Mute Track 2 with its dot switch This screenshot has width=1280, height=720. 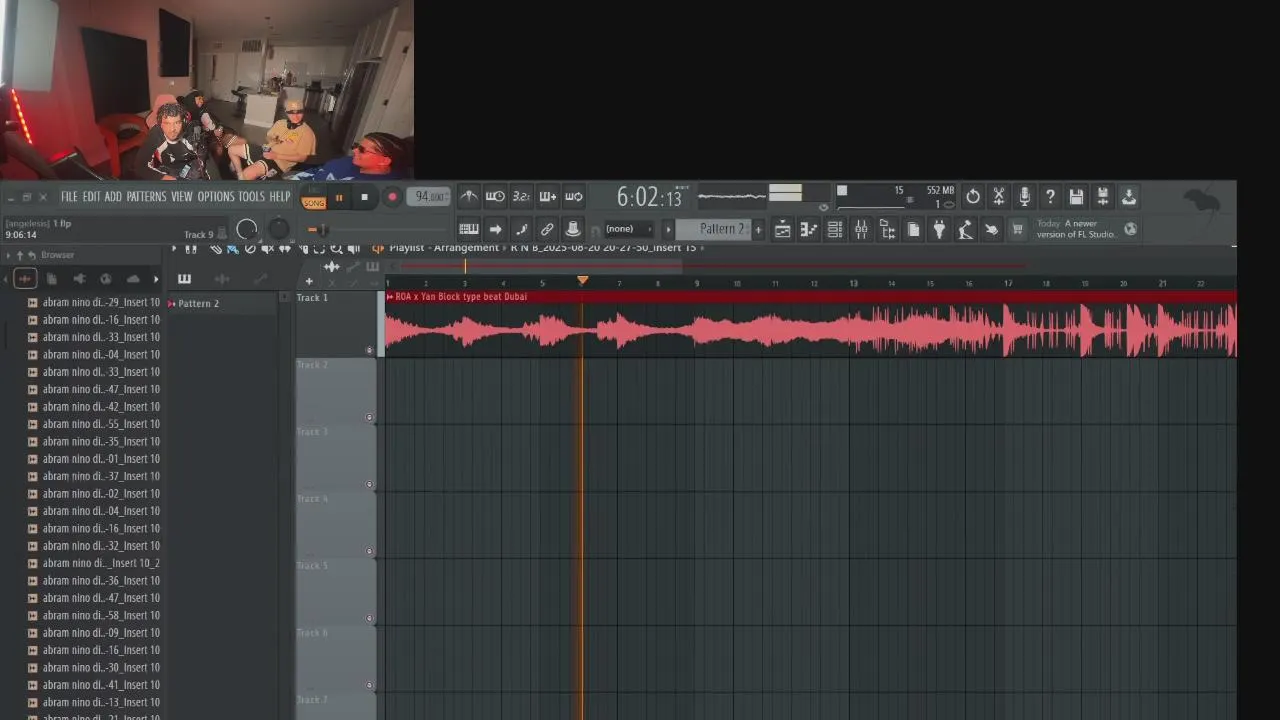pyautogui.click(x=369, y=417)
